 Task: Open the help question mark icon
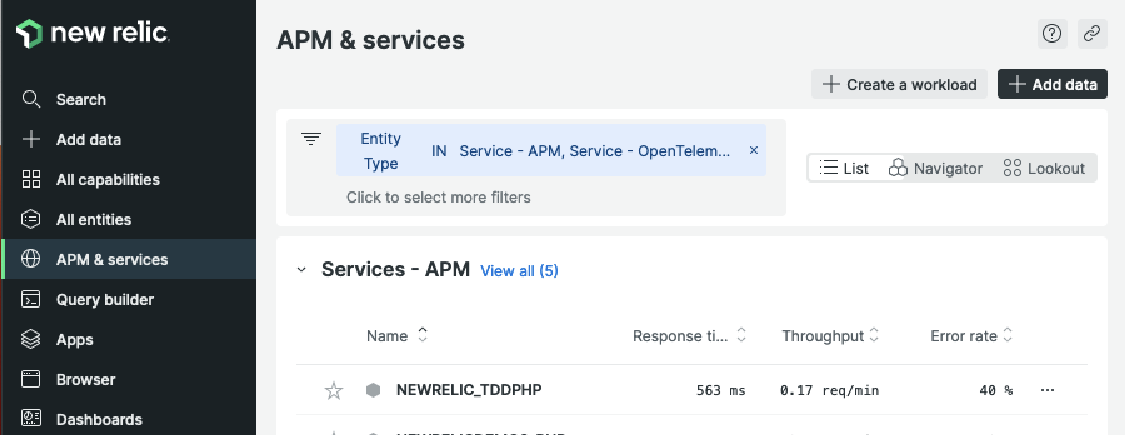[x=1052, y=34]
